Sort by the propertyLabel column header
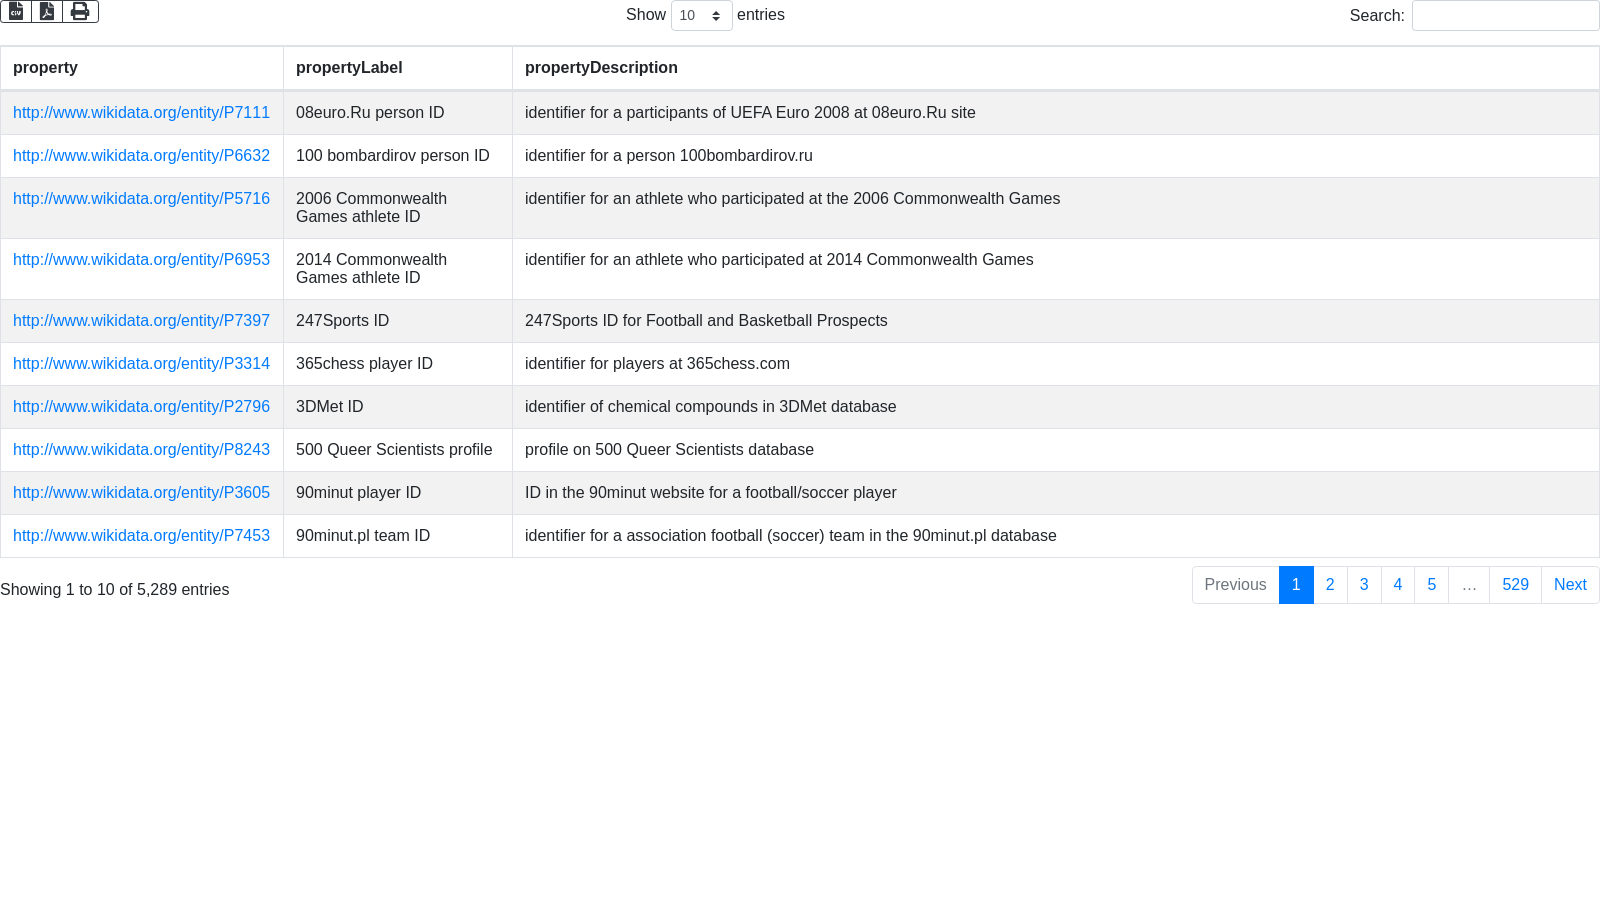The height and width of the screenshot is (900, 1600). [x=349, y=68]
